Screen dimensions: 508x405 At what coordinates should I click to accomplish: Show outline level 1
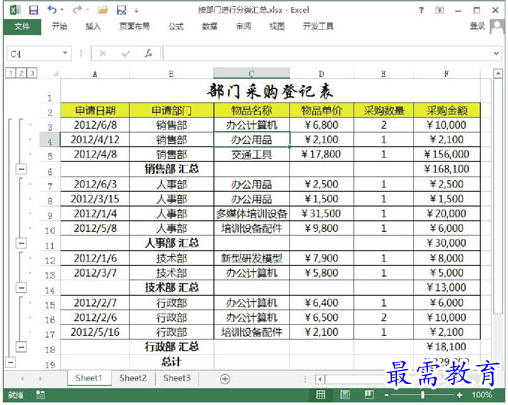pos(11,73)
